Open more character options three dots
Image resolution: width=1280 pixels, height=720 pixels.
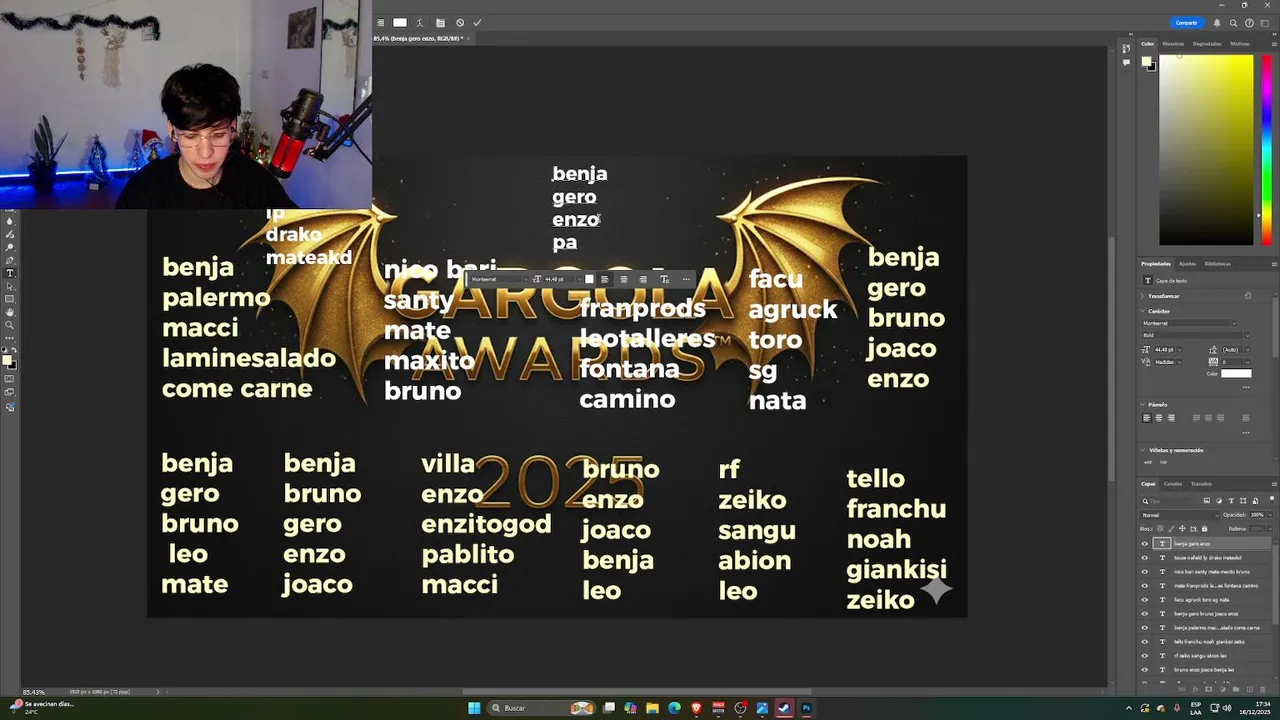[1246, 387]
